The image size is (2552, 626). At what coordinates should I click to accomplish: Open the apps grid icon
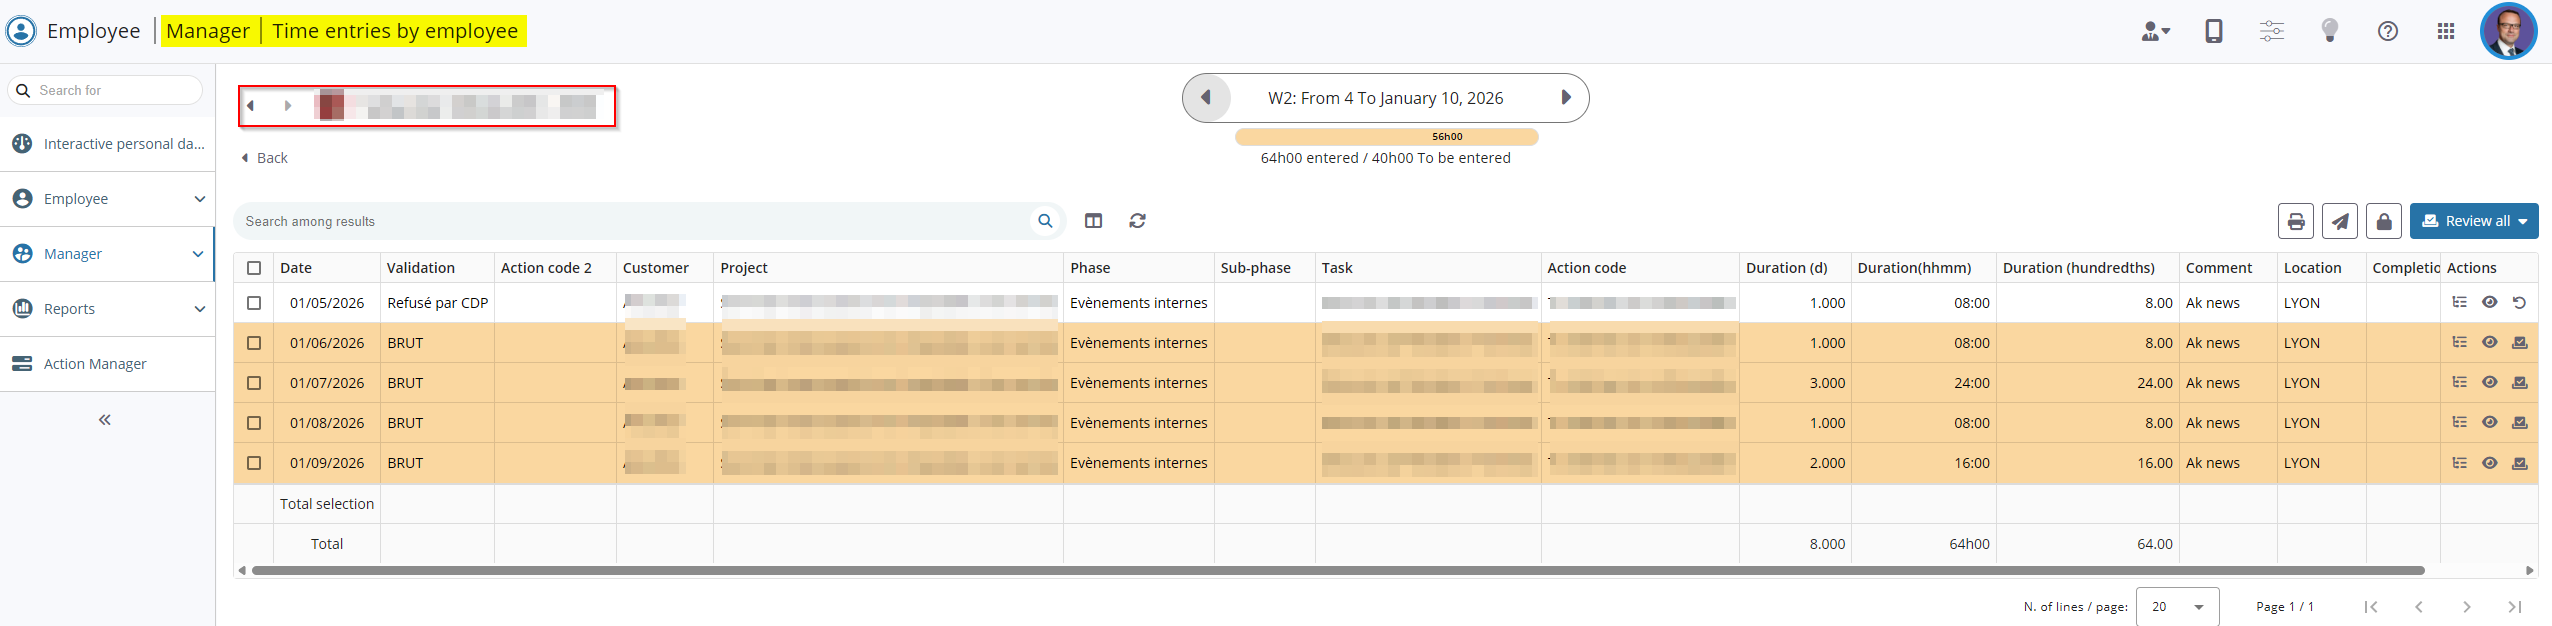tap(2446, 31)
